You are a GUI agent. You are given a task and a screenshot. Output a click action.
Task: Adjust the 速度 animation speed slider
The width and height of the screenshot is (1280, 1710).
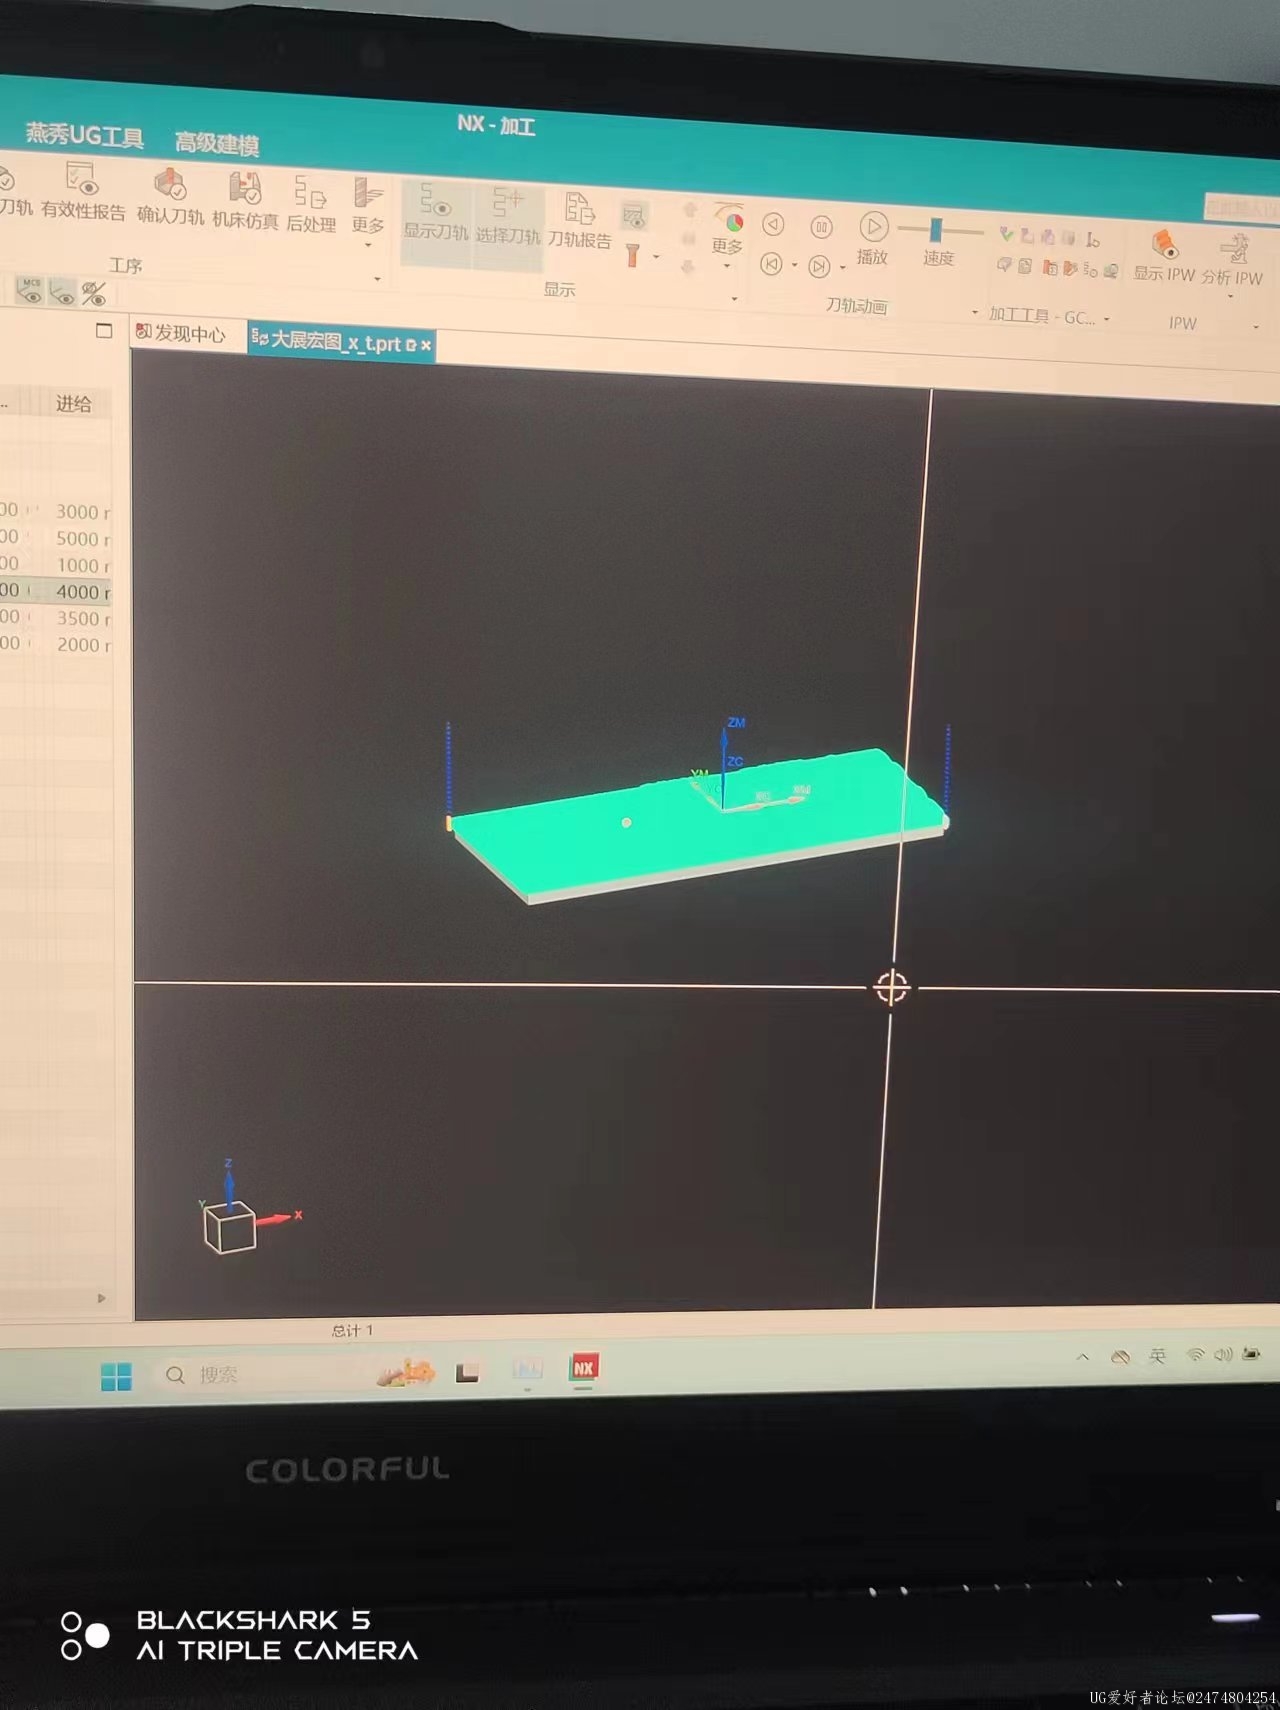937,230
